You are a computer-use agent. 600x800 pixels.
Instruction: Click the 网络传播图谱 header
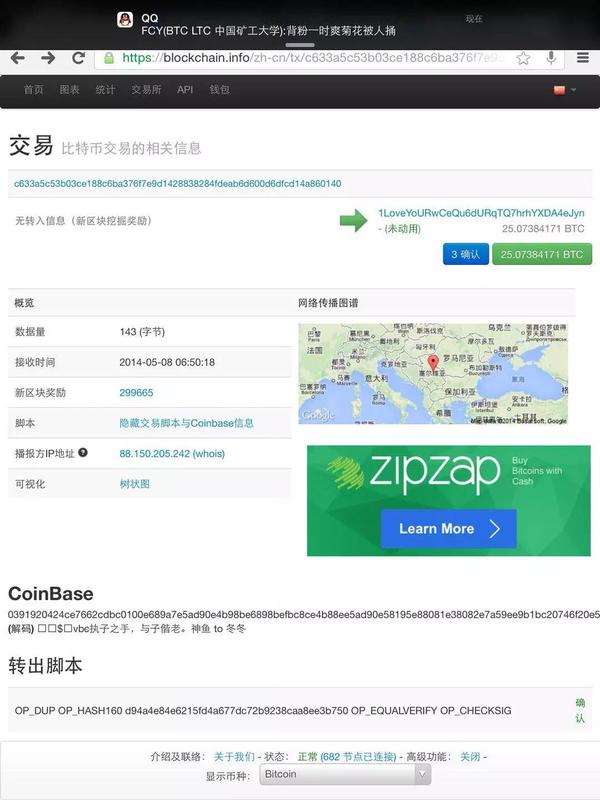point(328,303)
